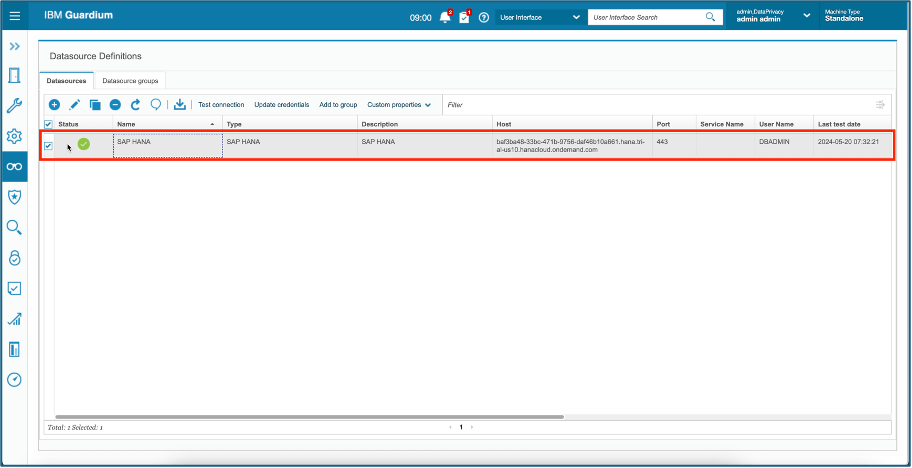Image resolution: width=912 pixels, height=468 pixels.
Task: Open the gear manage icon in sidebar
Action: click(15, 137)
